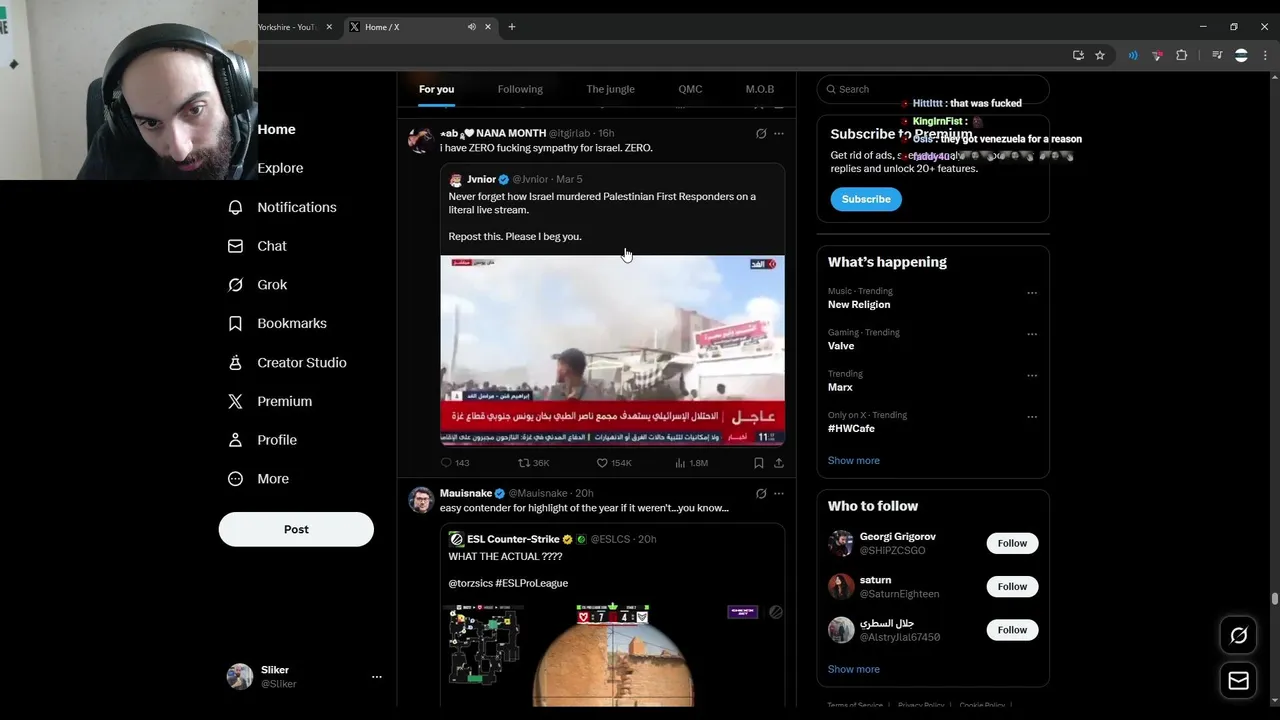Switch to QMC tab
Viewport: 1280px width, 720px height.
[690, 89]
